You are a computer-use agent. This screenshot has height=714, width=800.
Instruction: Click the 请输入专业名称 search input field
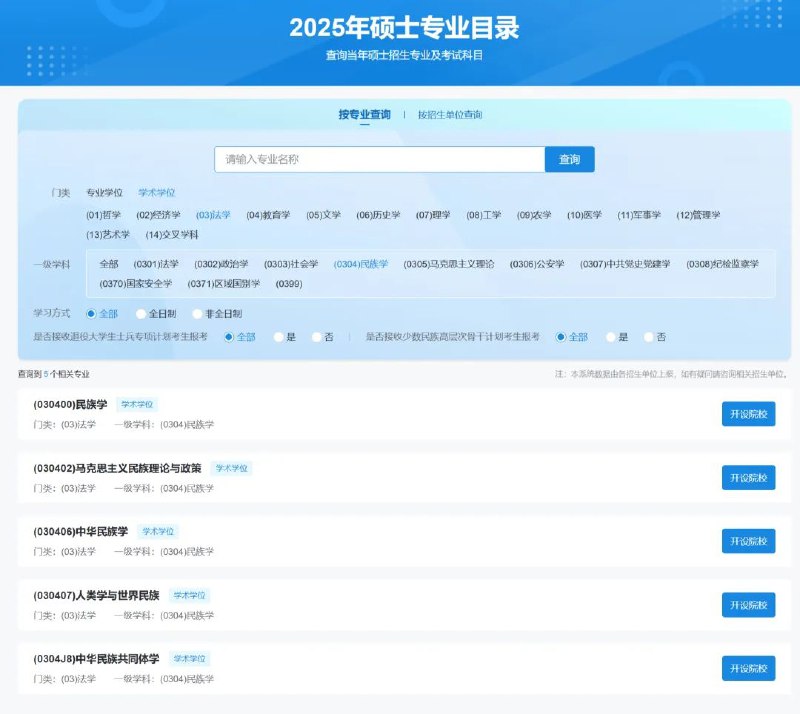click(380, 159)
